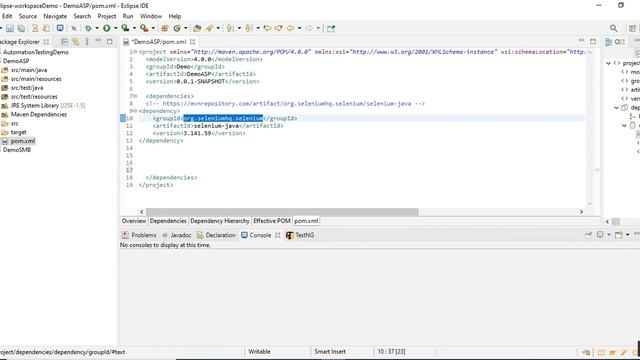
Task: Click Collapse All in Package Explorer
Action: (64, 42)
